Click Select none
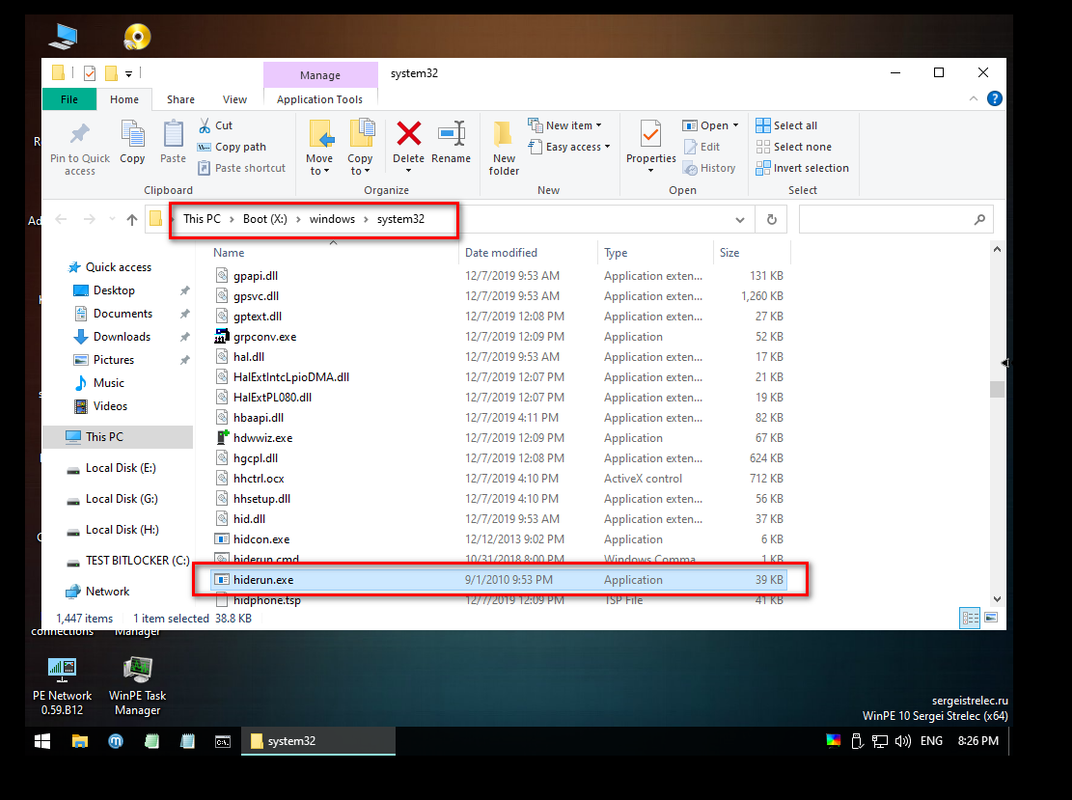Screen dimensions: 1072x800 coord(794,147)
